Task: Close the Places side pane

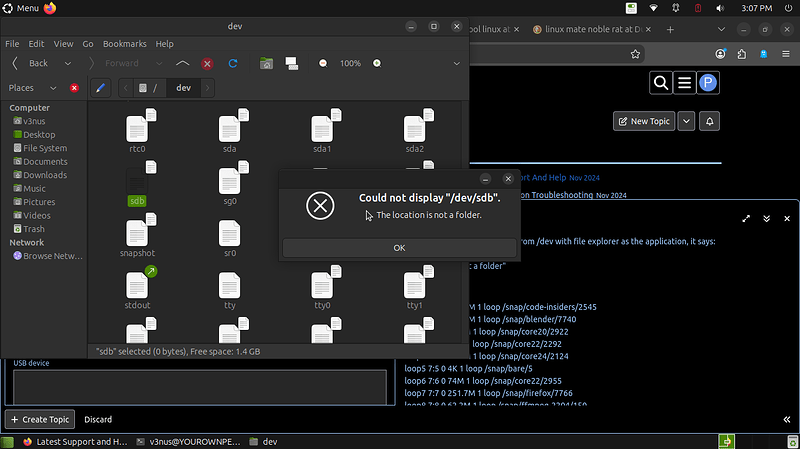Action: (74, 88)
